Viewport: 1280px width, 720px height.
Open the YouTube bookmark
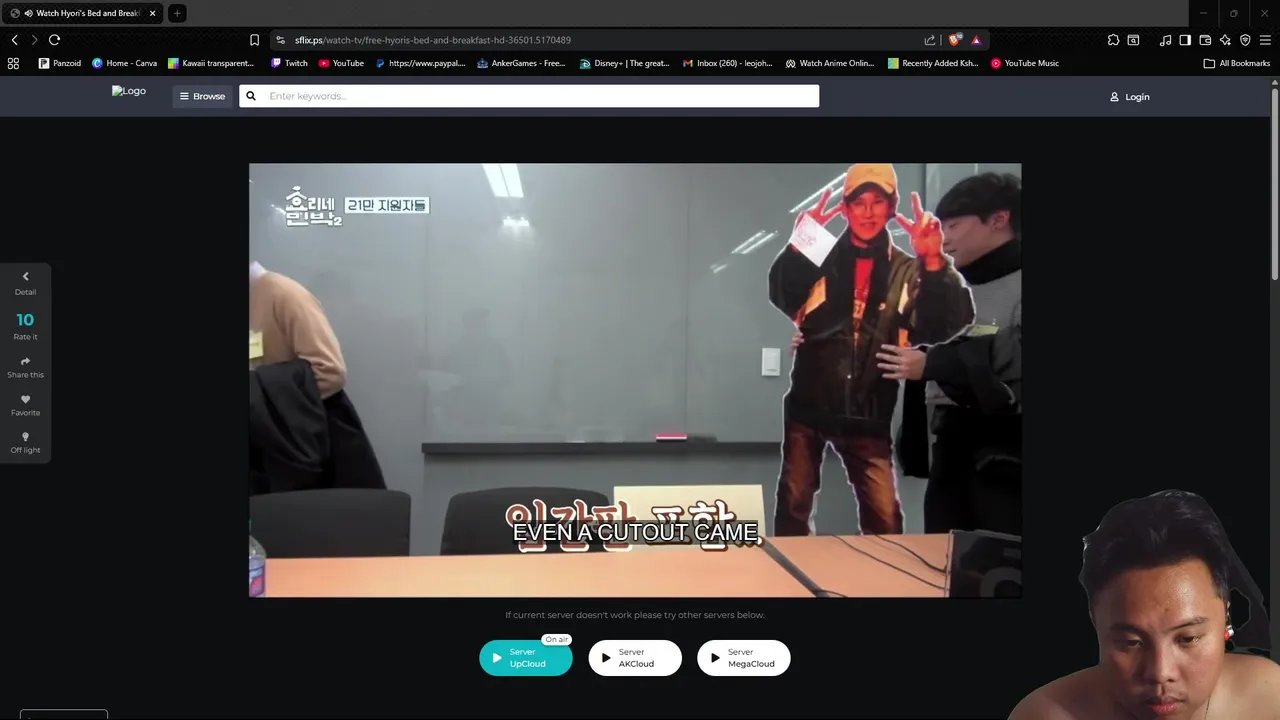(341, 63)
